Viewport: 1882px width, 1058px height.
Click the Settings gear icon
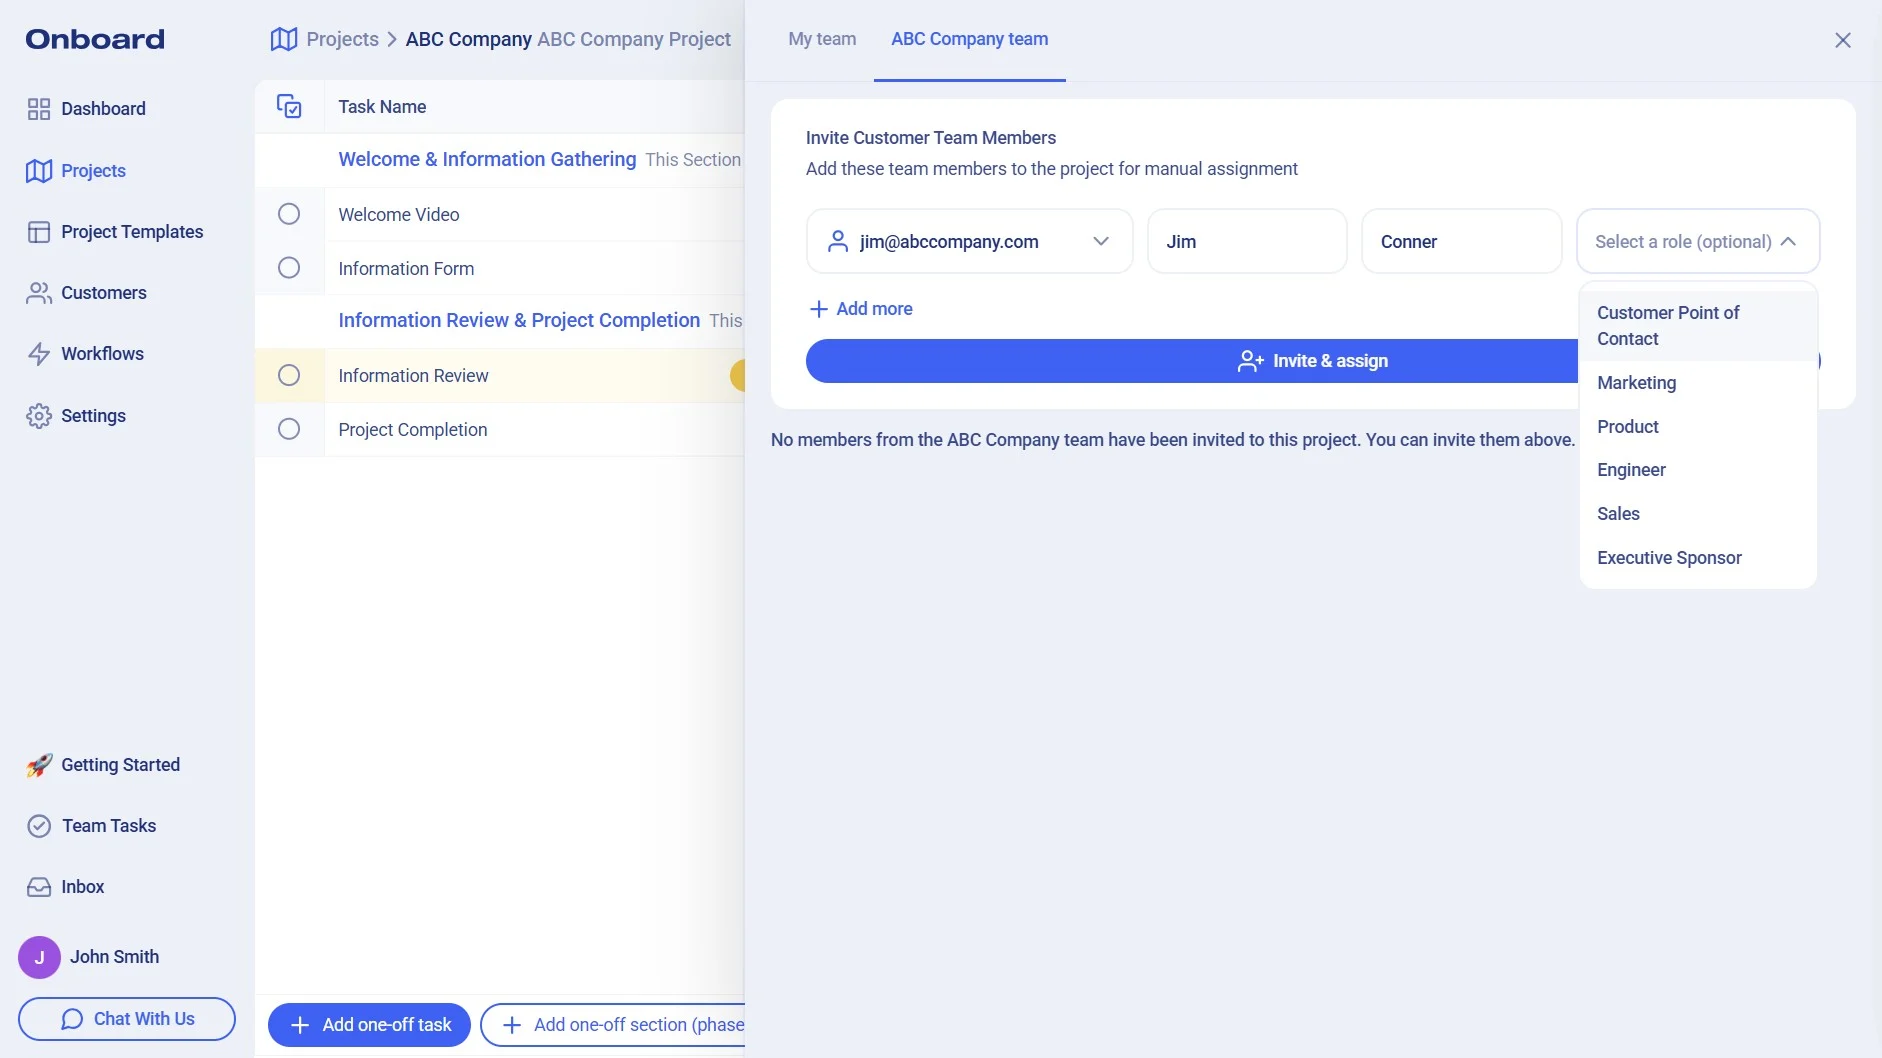point(39,416)
